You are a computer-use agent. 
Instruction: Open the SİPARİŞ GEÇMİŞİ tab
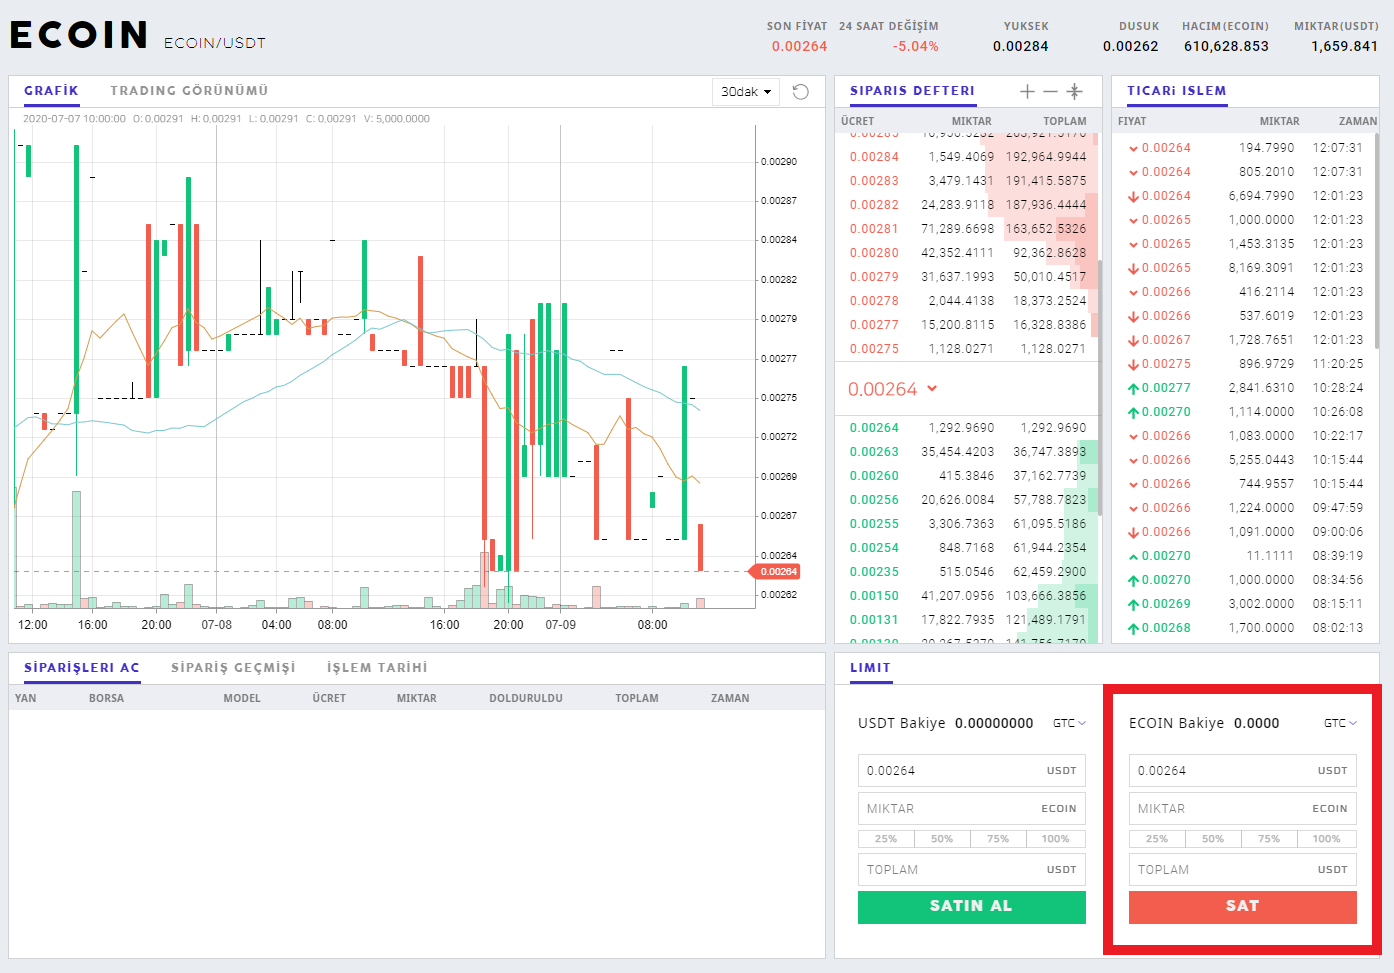click(x=233, y=668)
